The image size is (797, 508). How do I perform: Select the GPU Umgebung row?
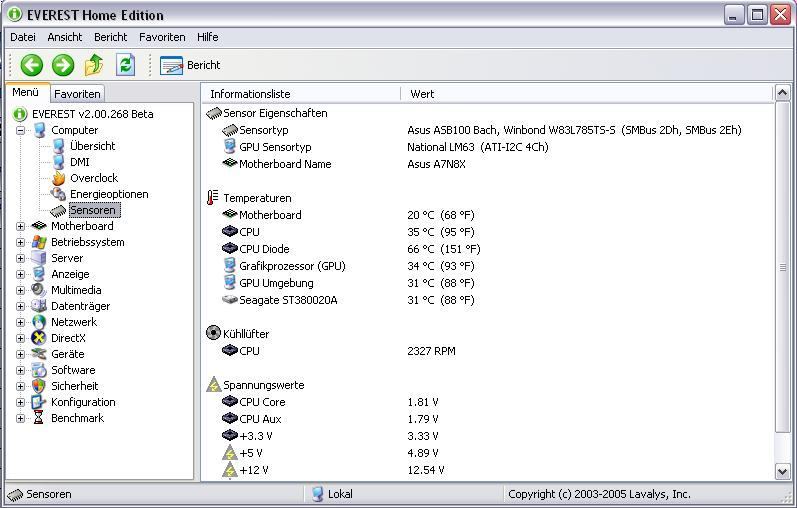tap(488, 283)
